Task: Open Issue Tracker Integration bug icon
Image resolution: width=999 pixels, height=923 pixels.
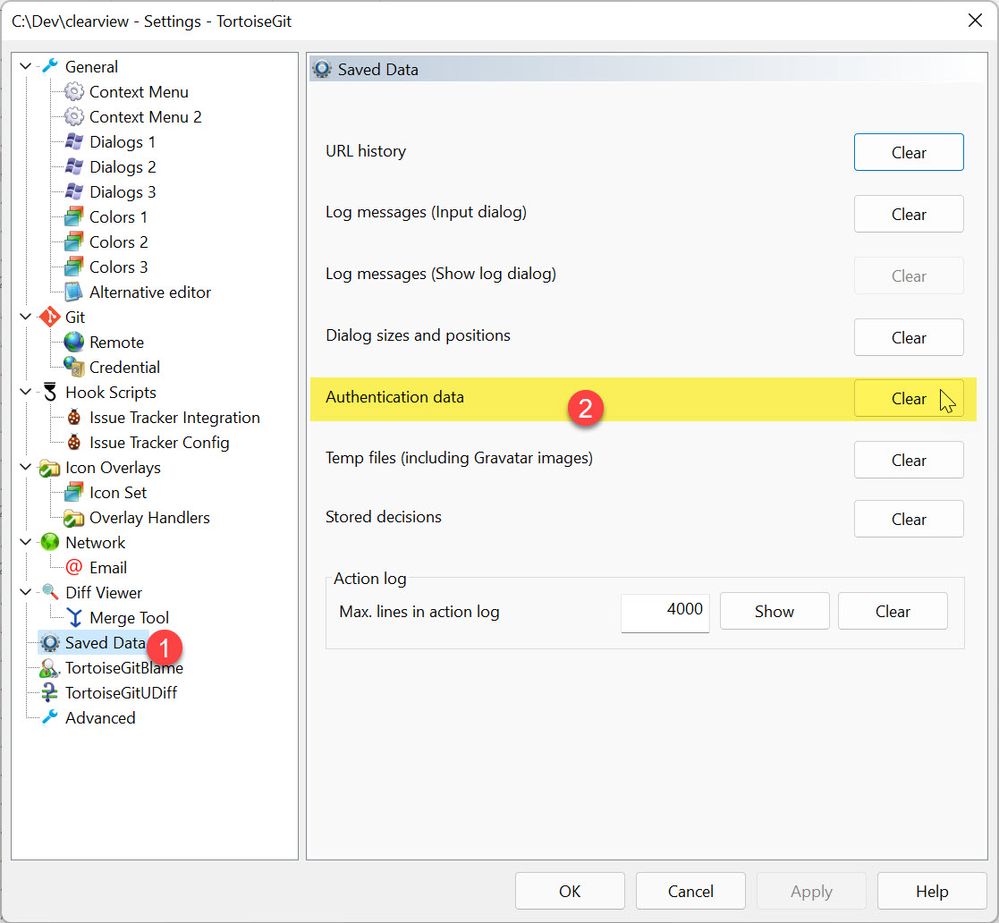Action: (x=74, y=417)
